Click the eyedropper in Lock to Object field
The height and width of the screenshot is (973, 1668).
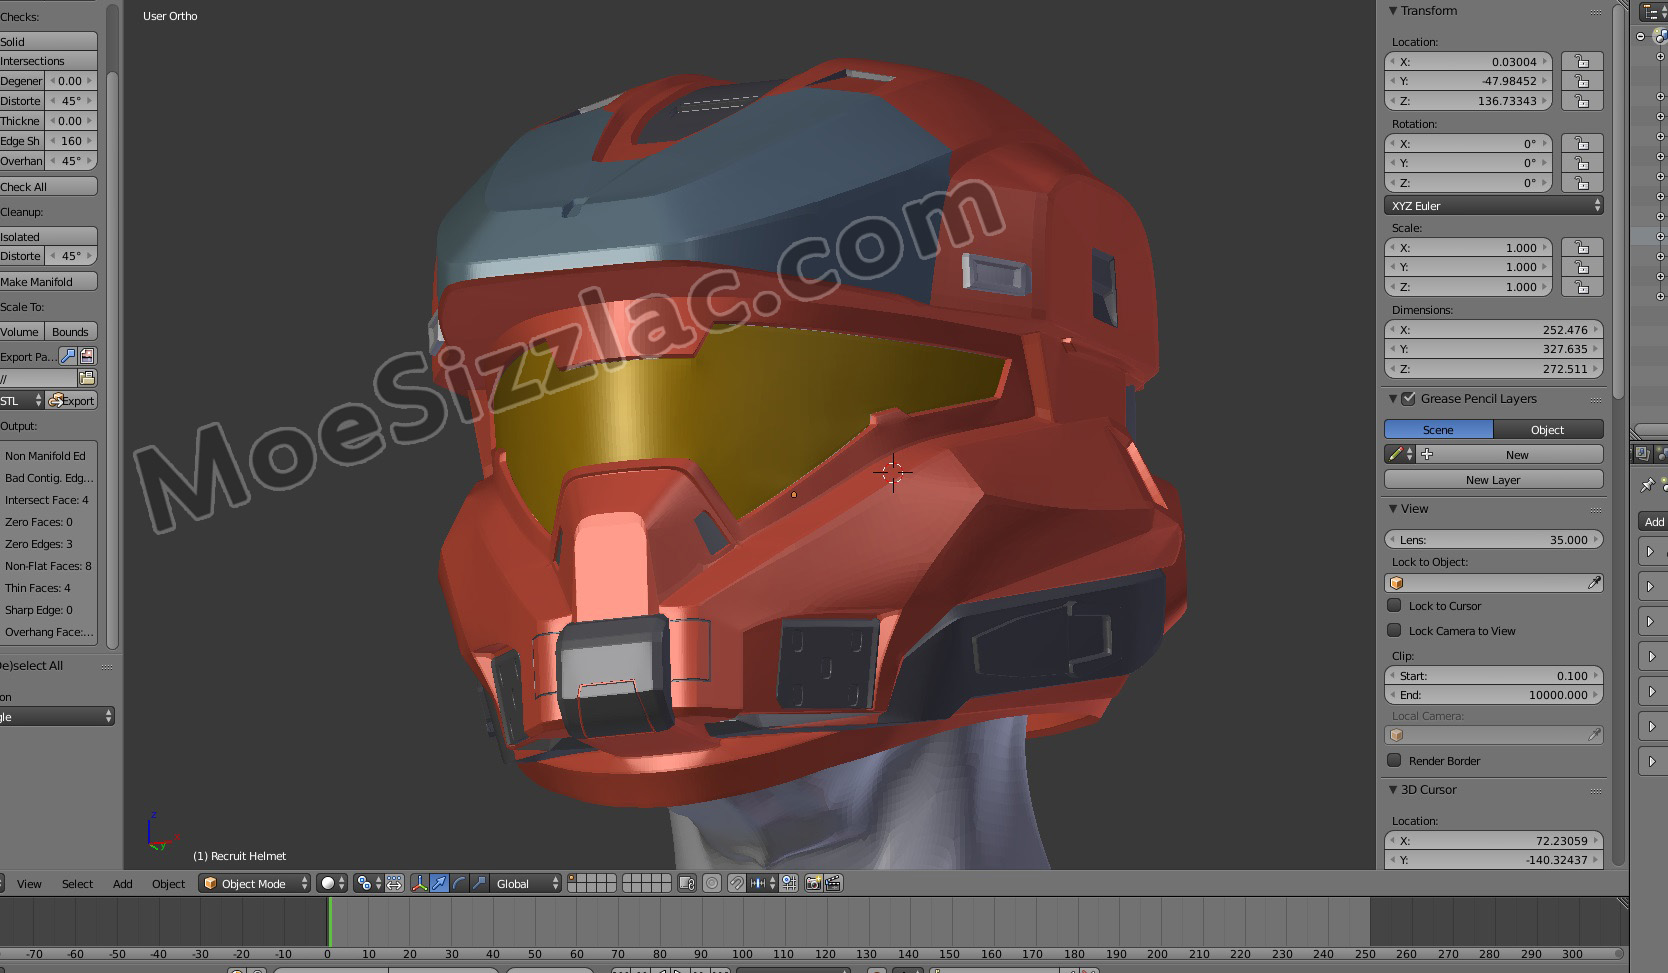pyautogui.click(x=1594, y=583)
